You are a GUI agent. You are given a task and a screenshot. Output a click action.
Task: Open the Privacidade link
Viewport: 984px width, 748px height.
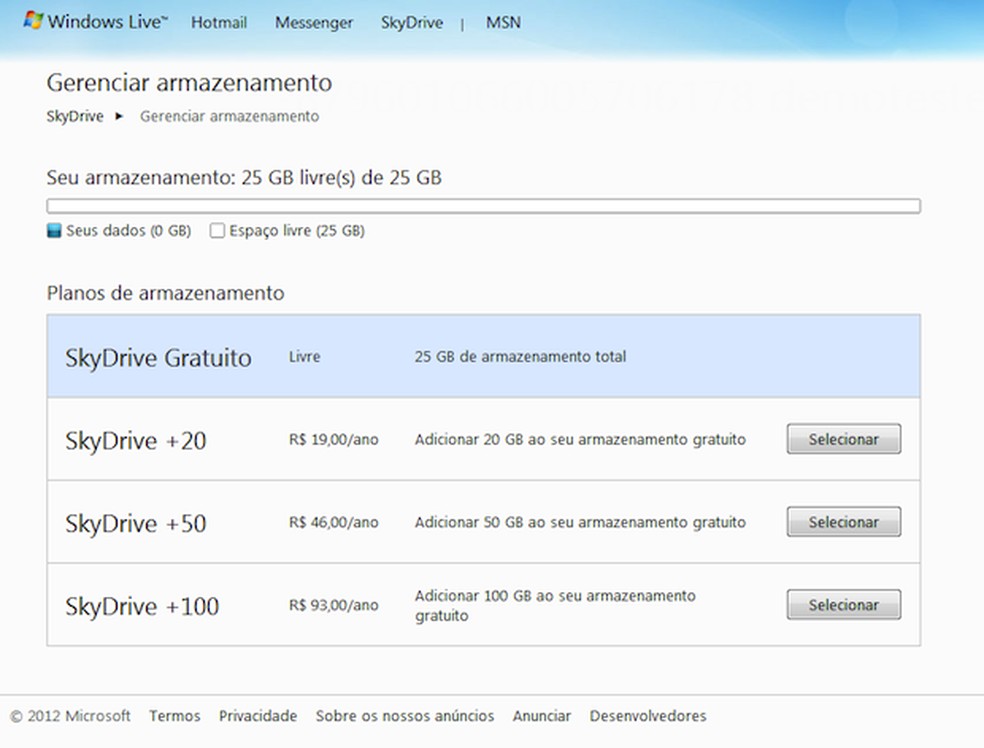coord(258,716)
